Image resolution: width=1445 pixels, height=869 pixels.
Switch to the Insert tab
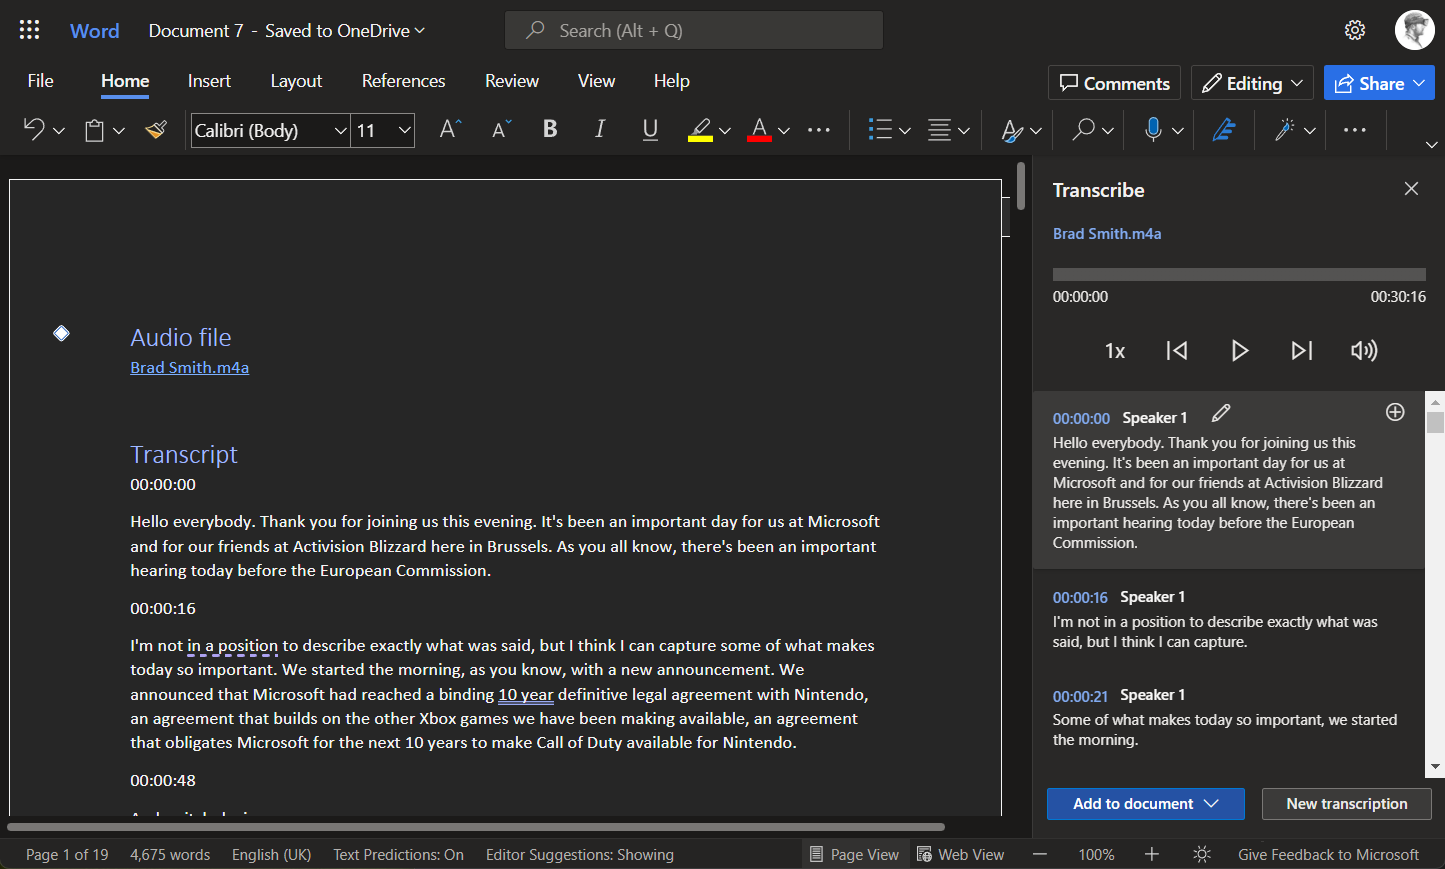[209, 81]
